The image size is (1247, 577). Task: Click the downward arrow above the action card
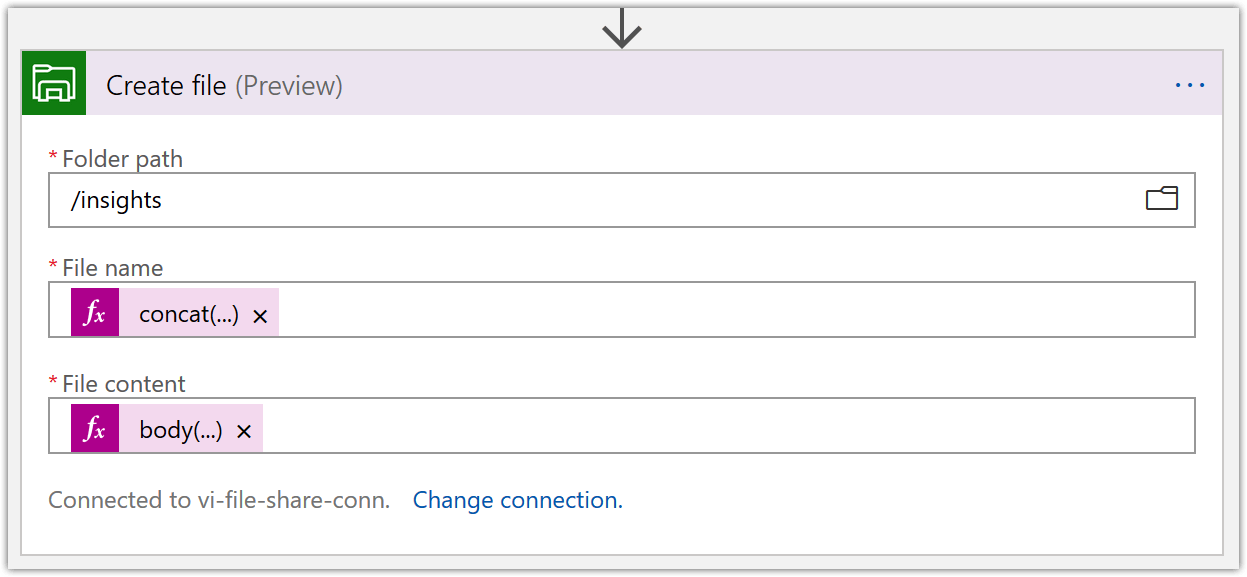[623, 25]
